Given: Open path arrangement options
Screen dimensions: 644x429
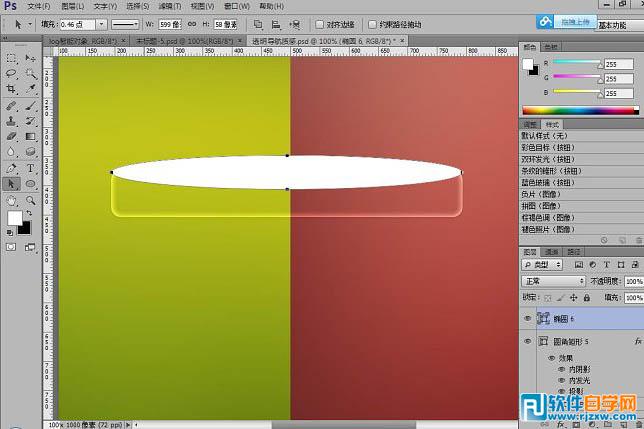Looking at the screenshot, I should (294, 25).
